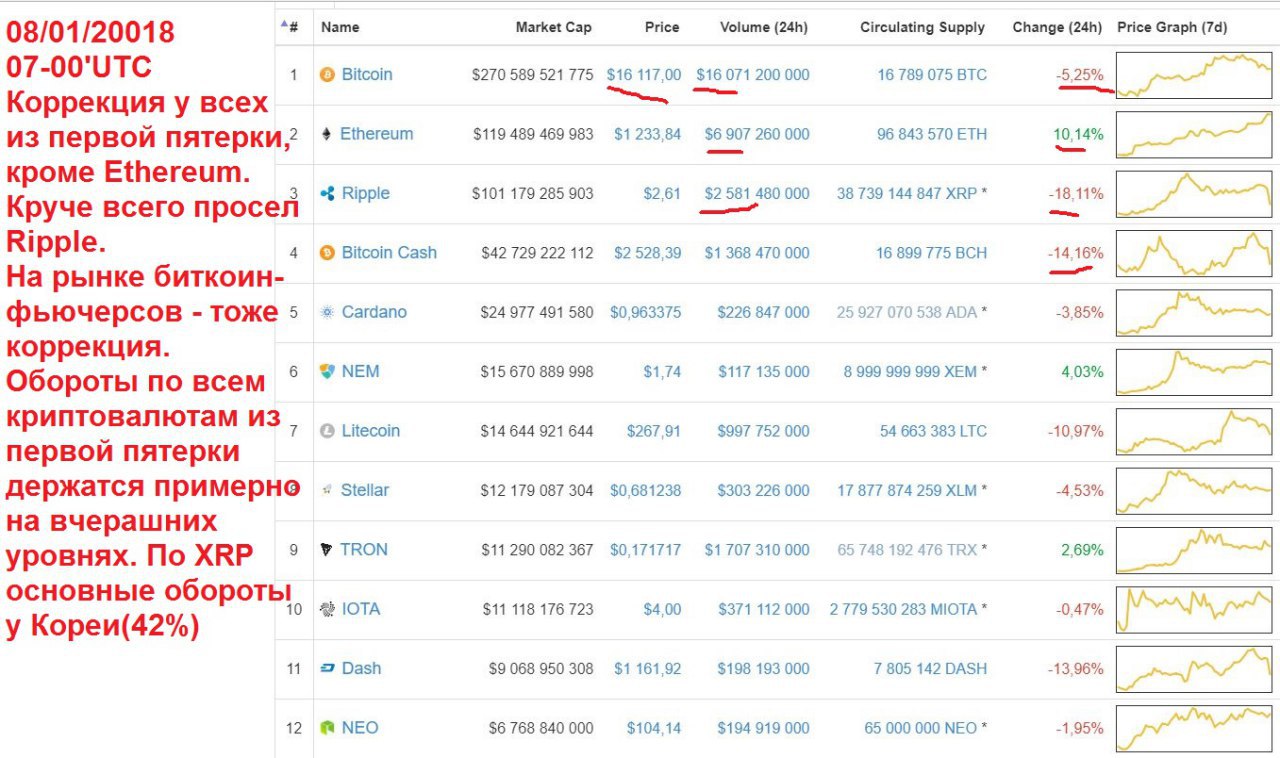Open the NEM name link
The image size is (1280, 758).
click(361, 372)
